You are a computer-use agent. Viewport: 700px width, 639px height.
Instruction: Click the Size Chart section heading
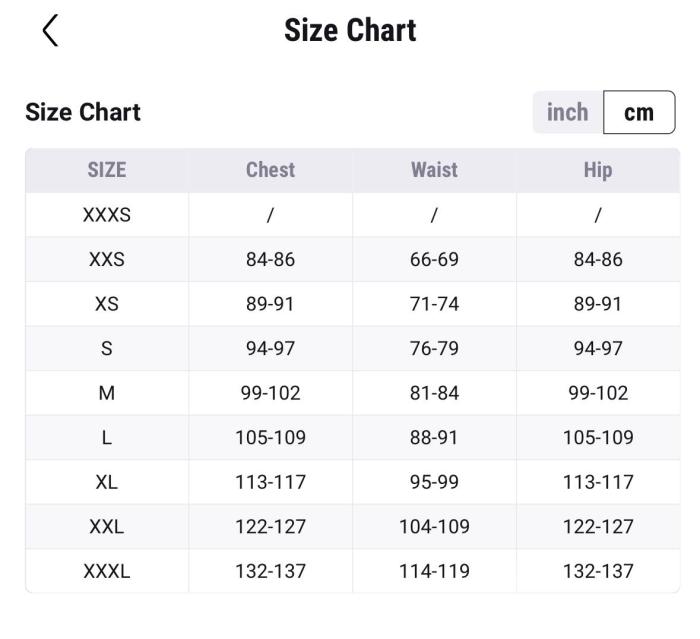83,112
